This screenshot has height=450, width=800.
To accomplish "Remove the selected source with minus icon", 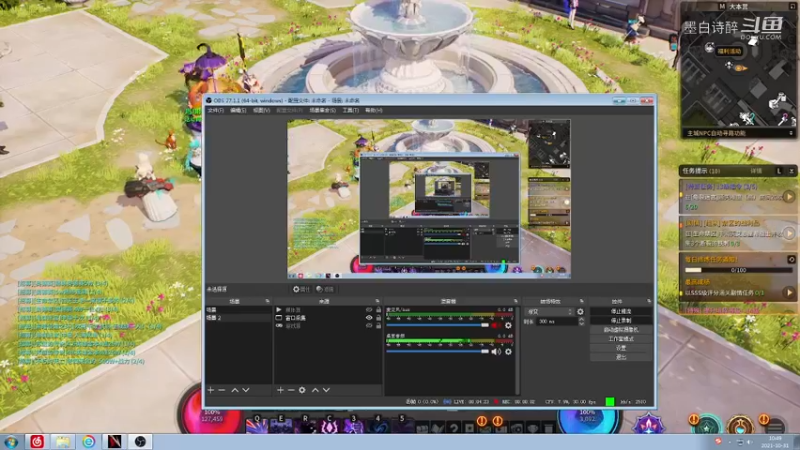I will pyautogui.click(x=291, y=390).
